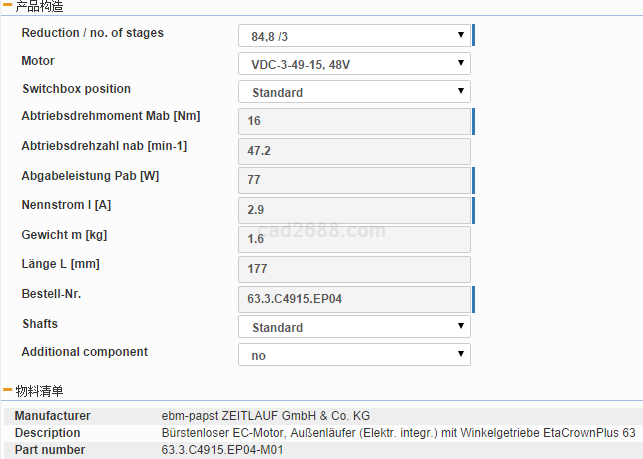The image size is (643, 459).
Task: Select the Länge L field showing 177
Action: tap(354, 269)
